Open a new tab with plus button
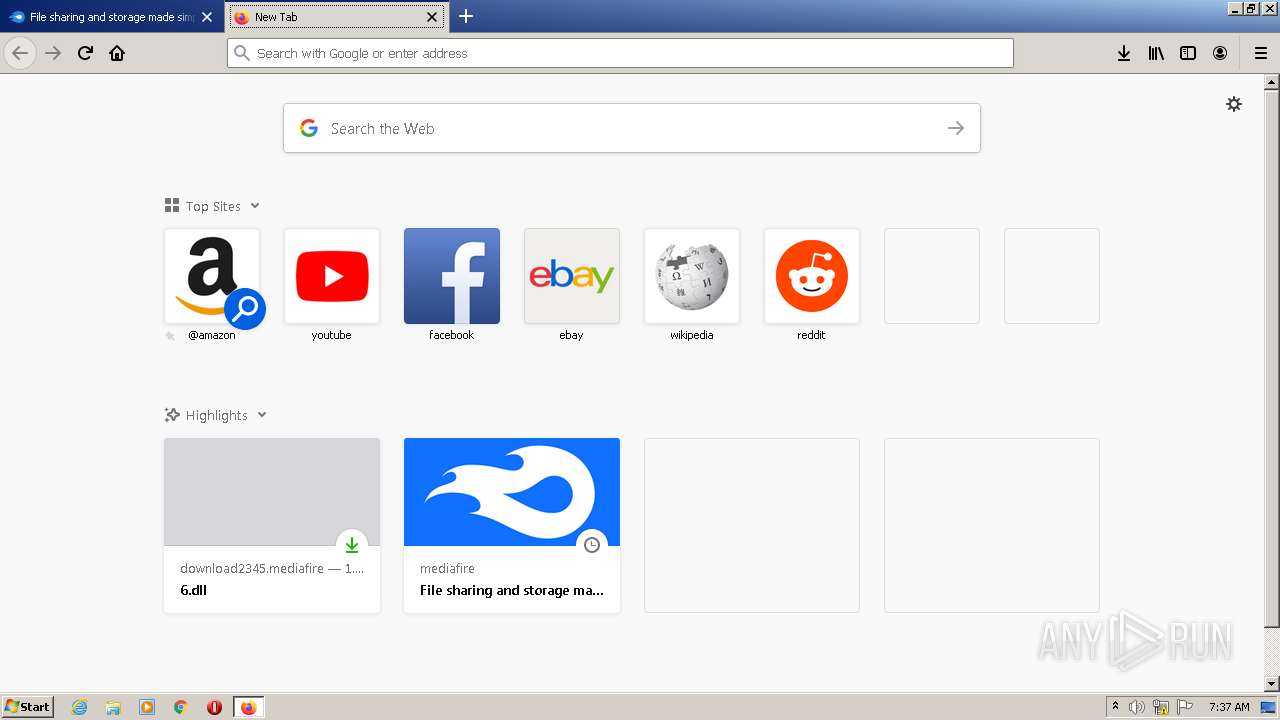Screen dimensions: 1280x720 (x=466, y=16)
